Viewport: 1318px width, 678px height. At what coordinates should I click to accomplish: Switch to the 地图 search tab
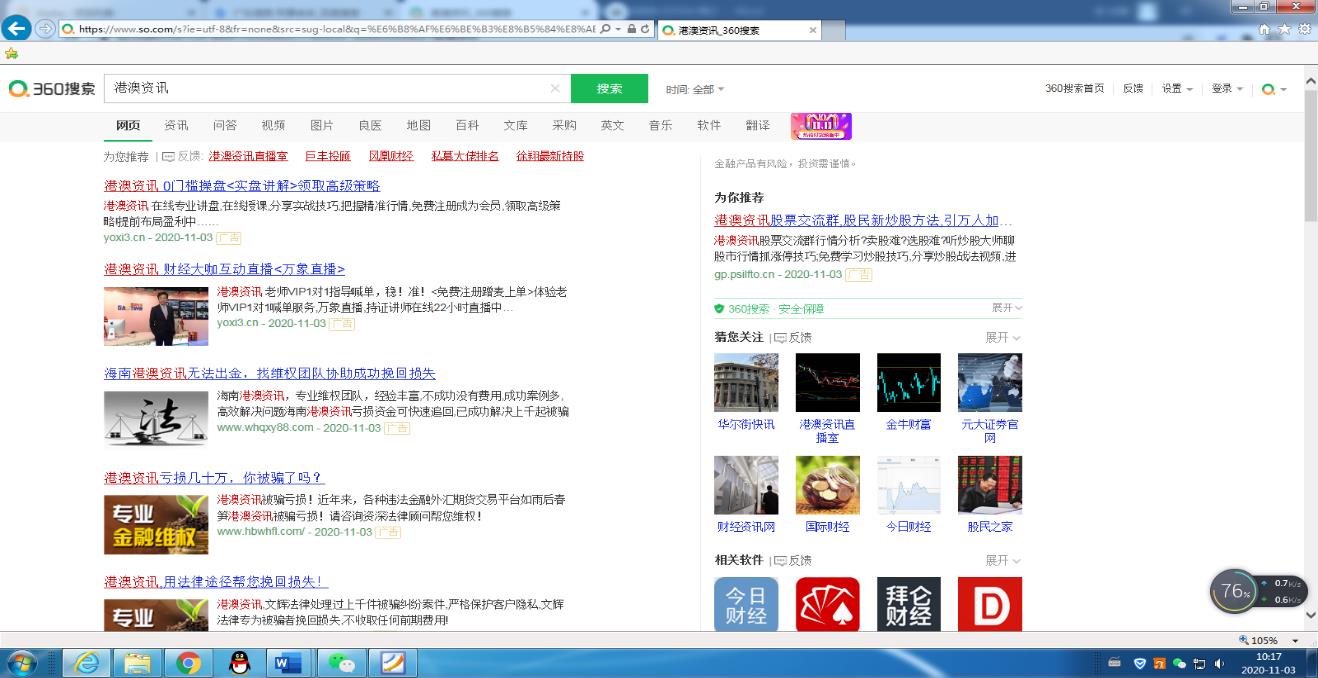pos(418,125)
